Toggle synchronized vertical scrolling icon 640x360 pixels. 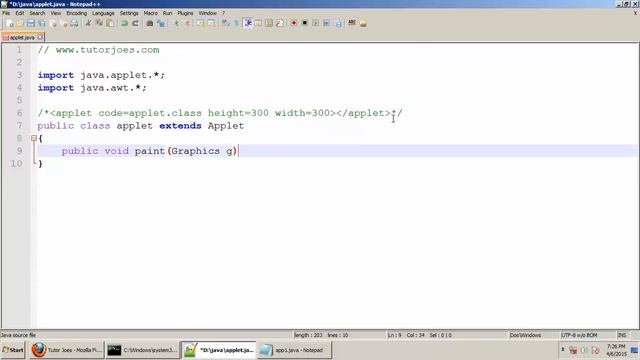[200, 23]
